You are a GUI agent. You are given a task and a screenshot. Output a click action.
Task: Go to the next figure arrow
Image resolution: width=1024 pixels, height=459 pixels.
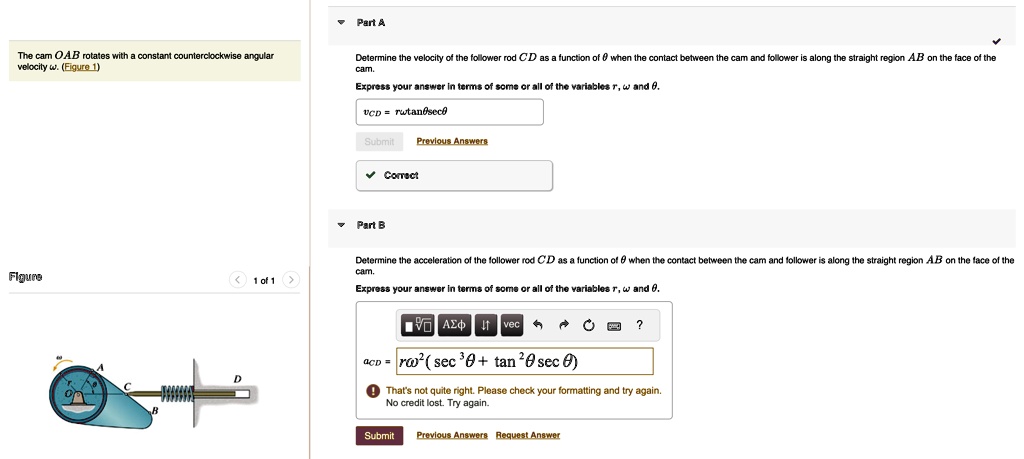click(x=291, y=280)
